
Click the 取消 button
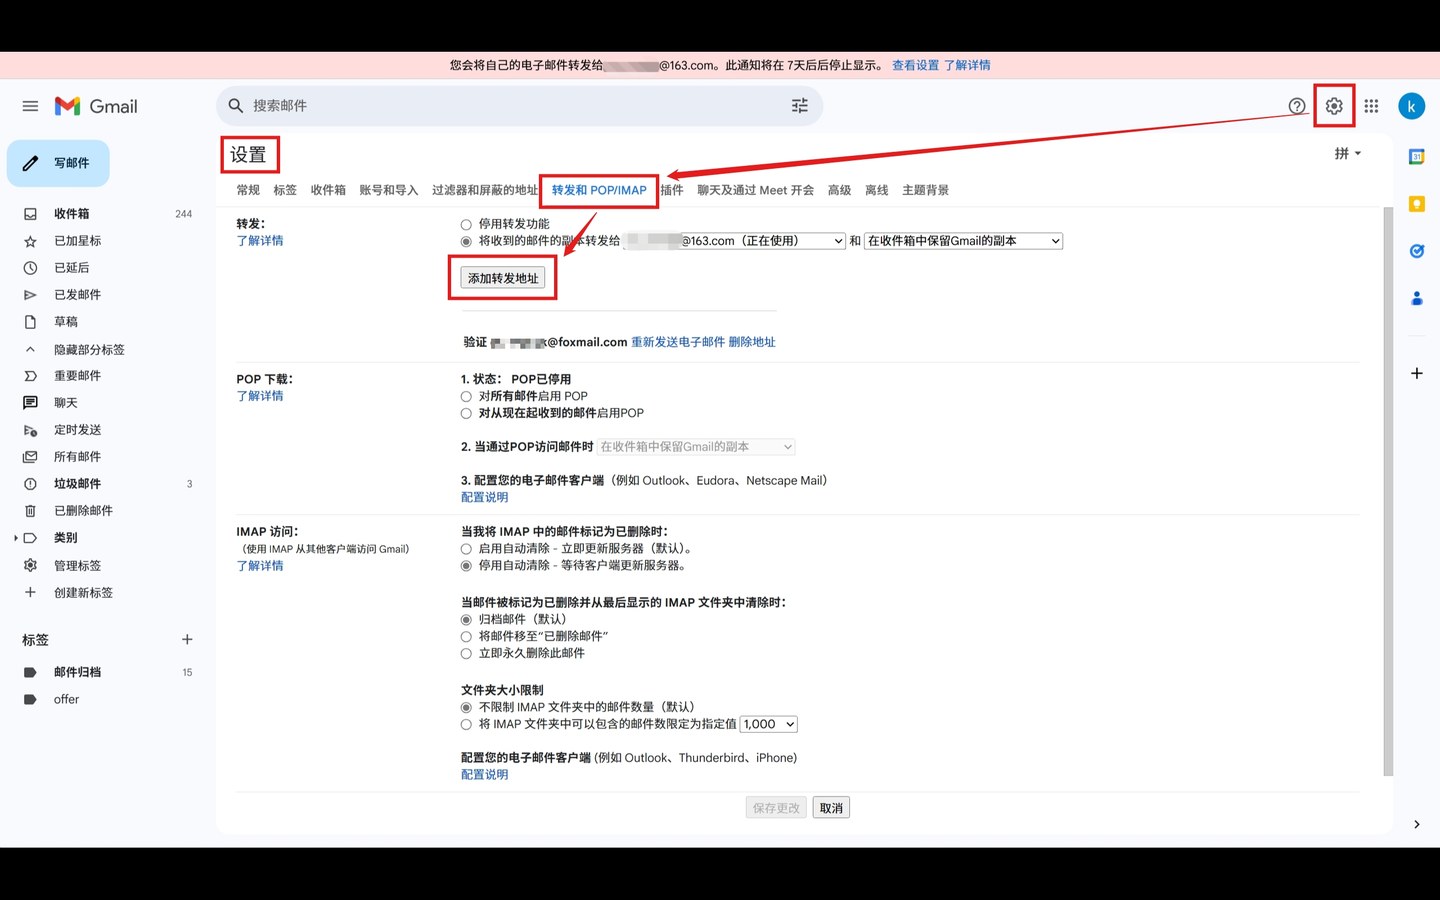pyautogui.click(x=831, y=808)
